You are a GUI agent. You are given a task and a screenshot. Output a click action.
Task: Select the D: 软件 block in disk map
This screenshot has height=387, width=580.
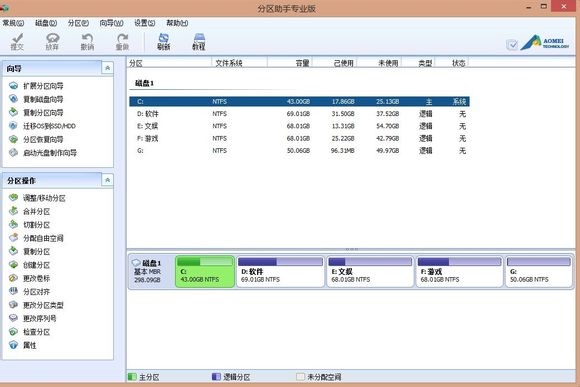[x=280, y=271]
